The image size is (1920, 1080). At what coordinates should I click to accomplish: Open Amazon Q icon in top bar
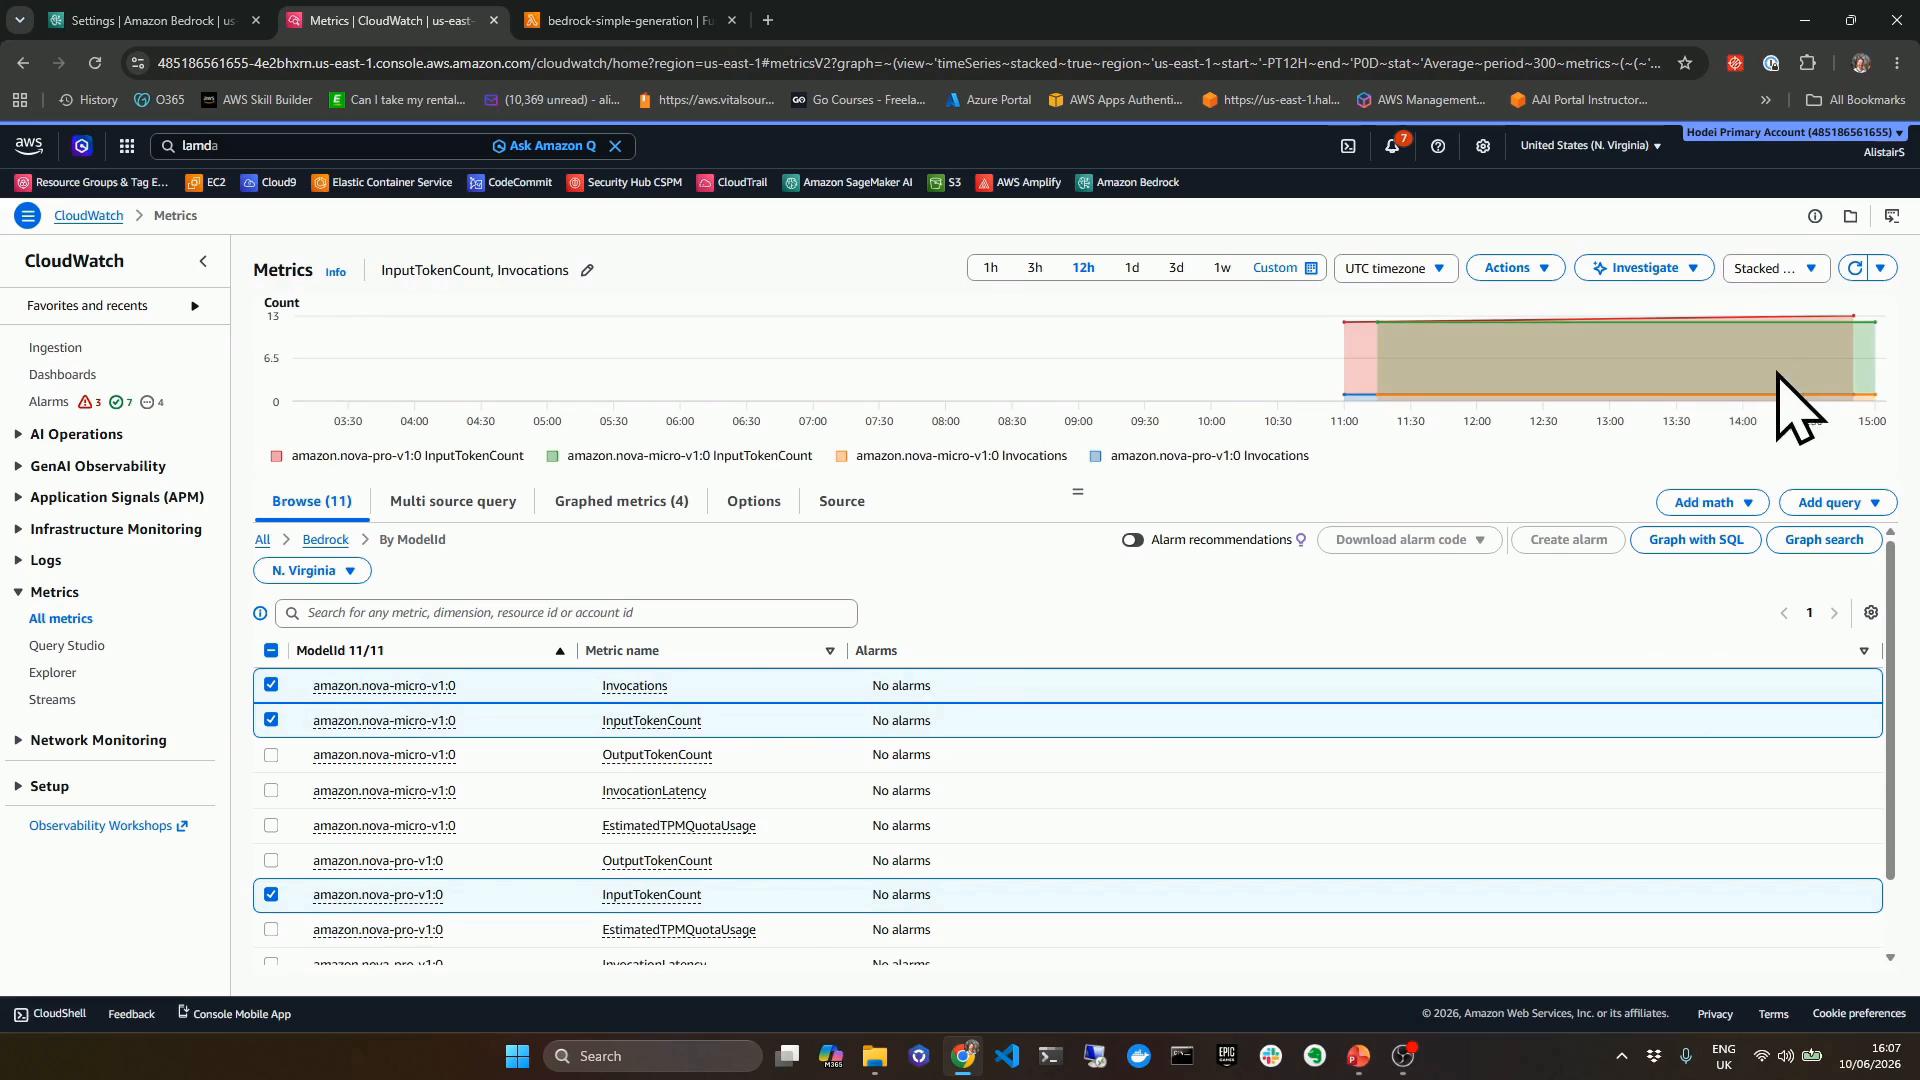coord(82,146)
